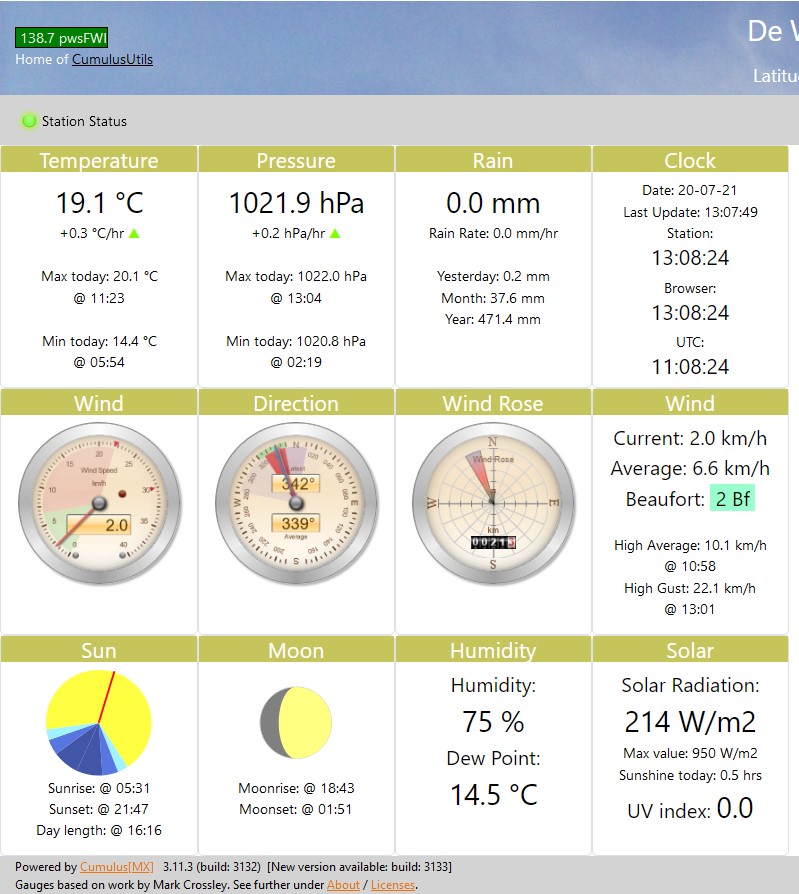
Task: Click the Solar Radiation 214 W/m2 reading
Action: [x=690, y=721]
